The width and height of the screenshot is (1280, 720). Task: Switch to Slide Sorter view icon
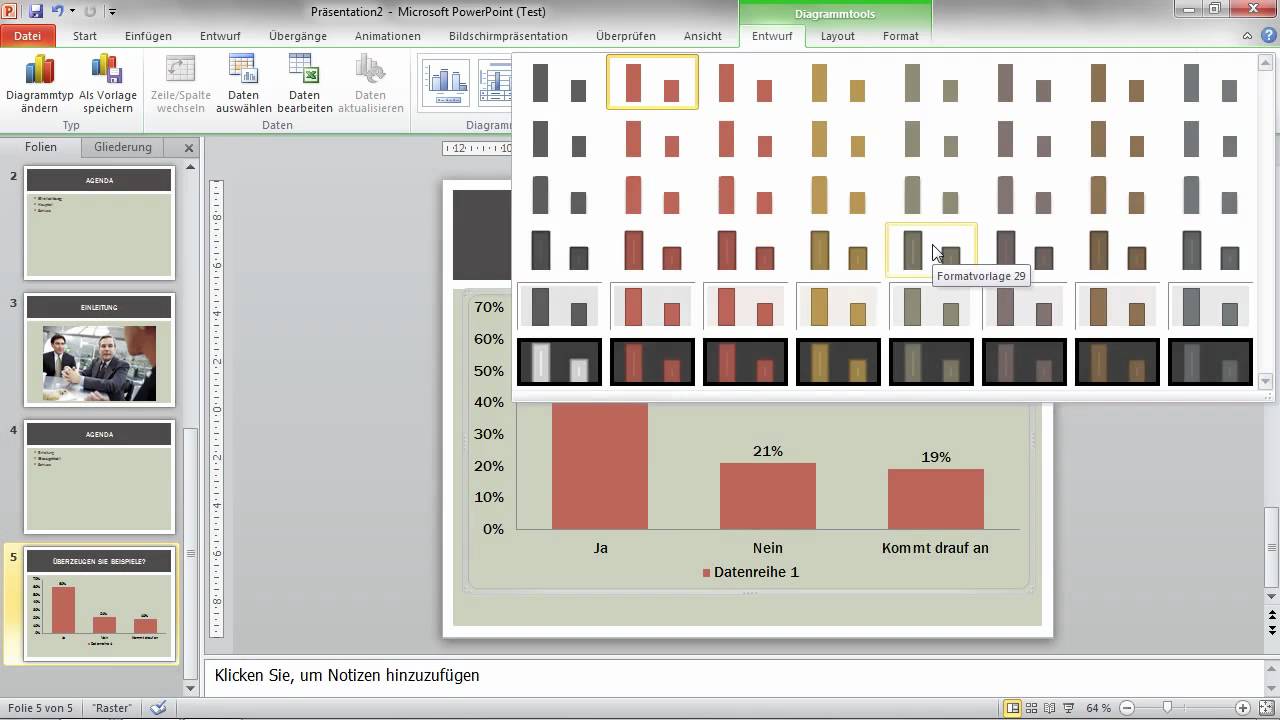tap(1031, 708)
